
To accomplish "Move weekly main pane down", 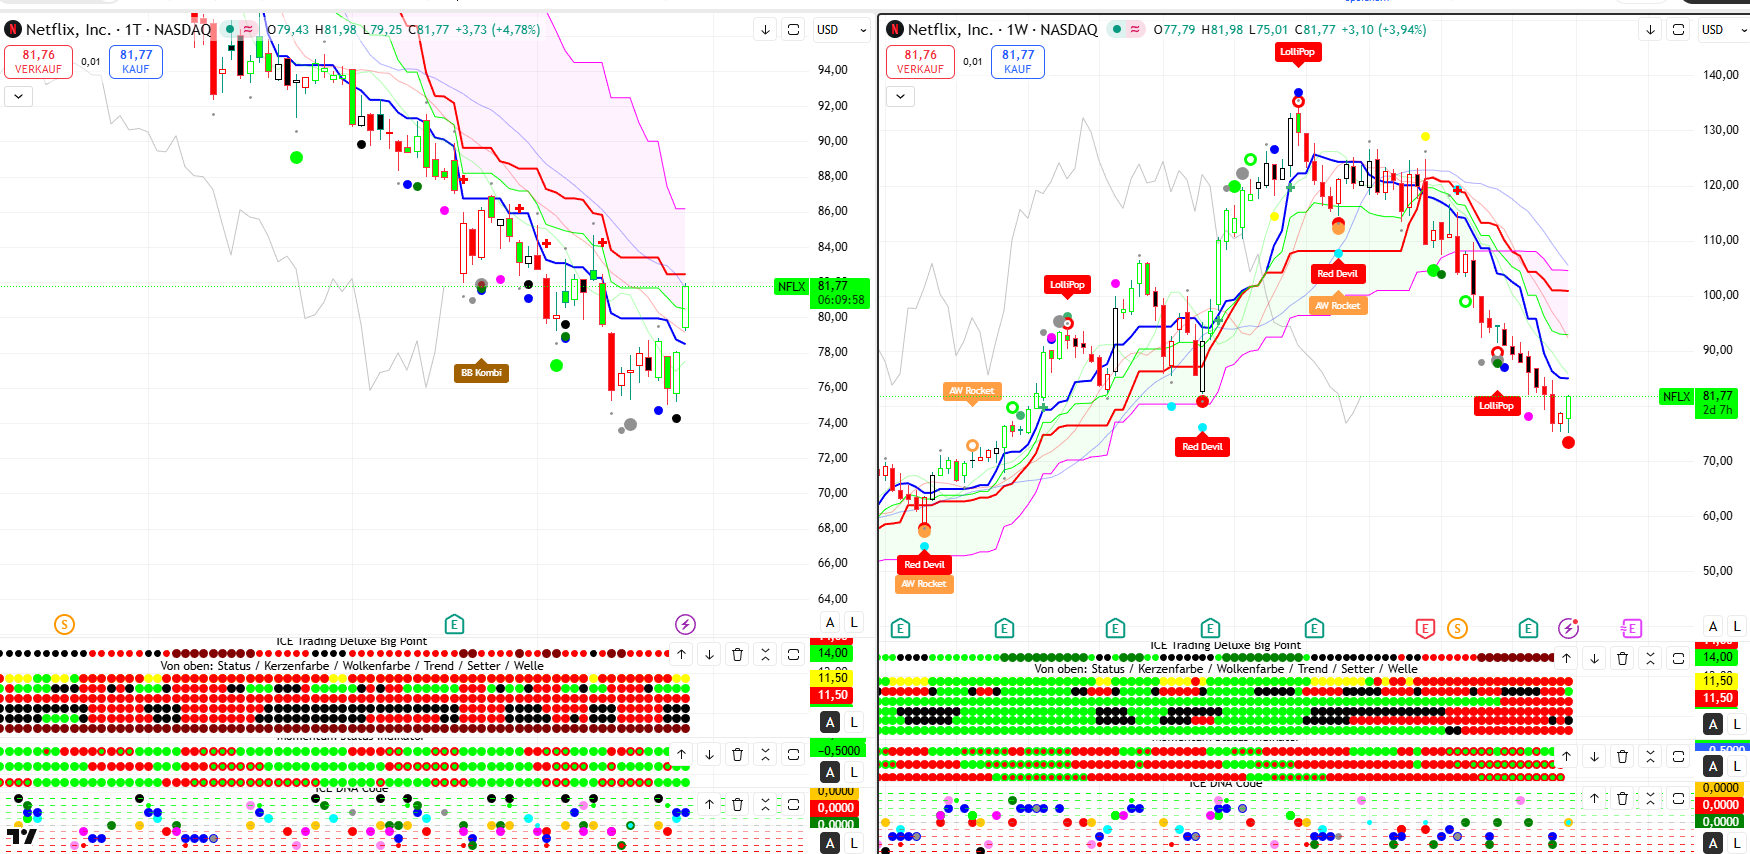I will 1650,30.
